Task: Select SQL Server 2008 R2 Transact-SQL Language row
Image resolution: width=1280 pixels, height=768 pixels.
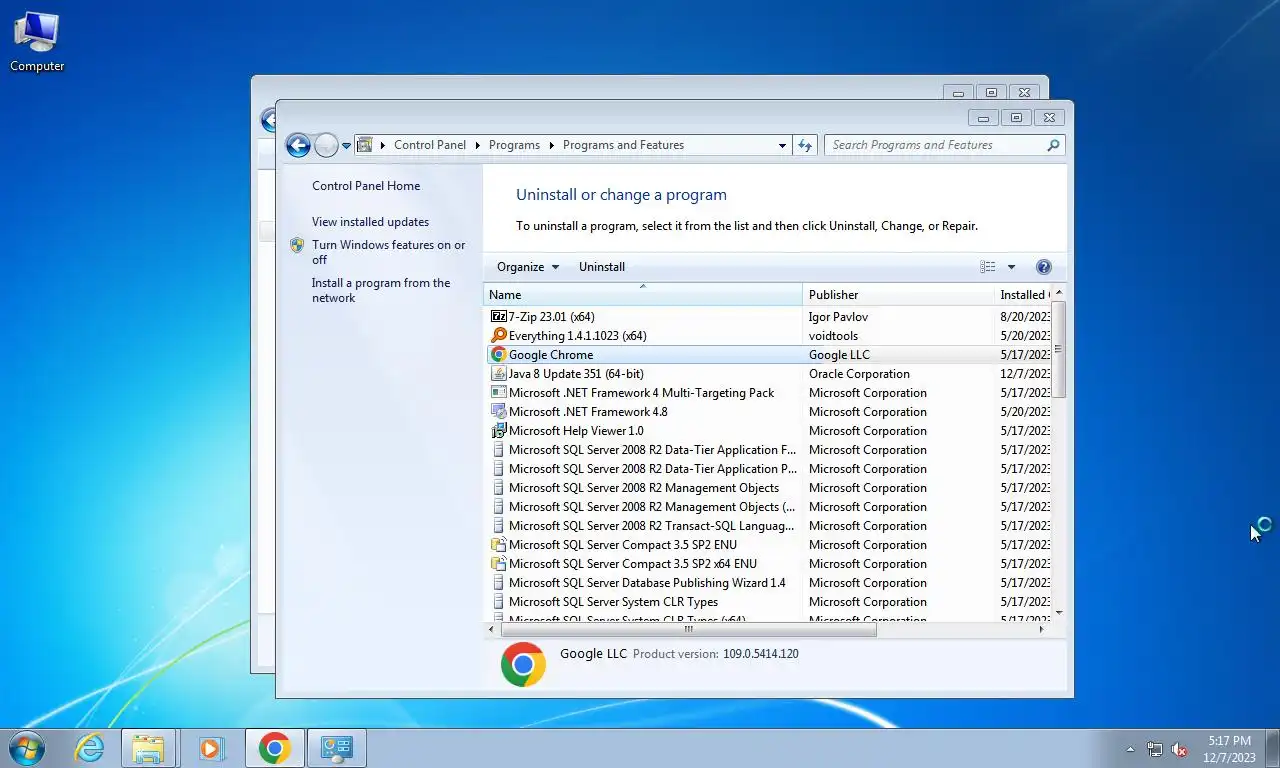Action: pos(768,526)
